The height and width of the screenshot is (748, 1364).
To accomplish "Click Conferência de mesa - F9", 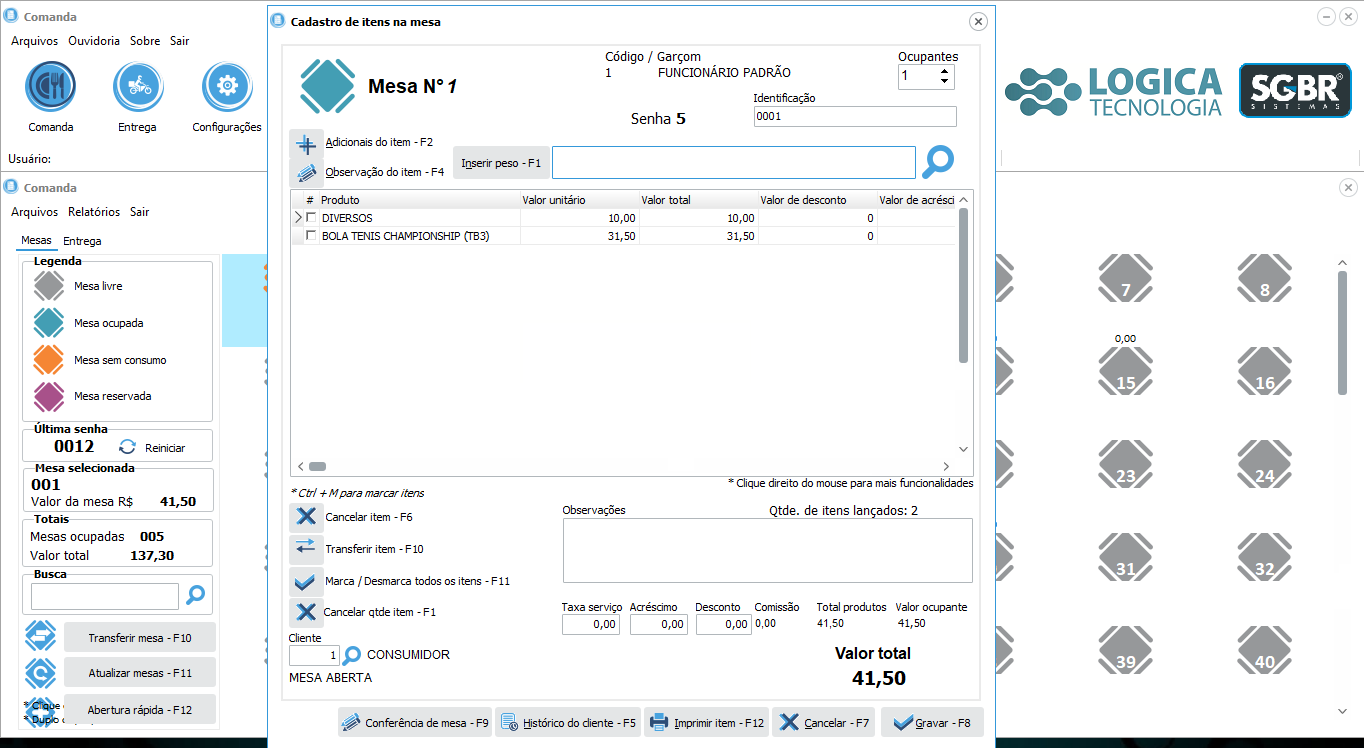I will pyautogui.click(x=415, y=723).
